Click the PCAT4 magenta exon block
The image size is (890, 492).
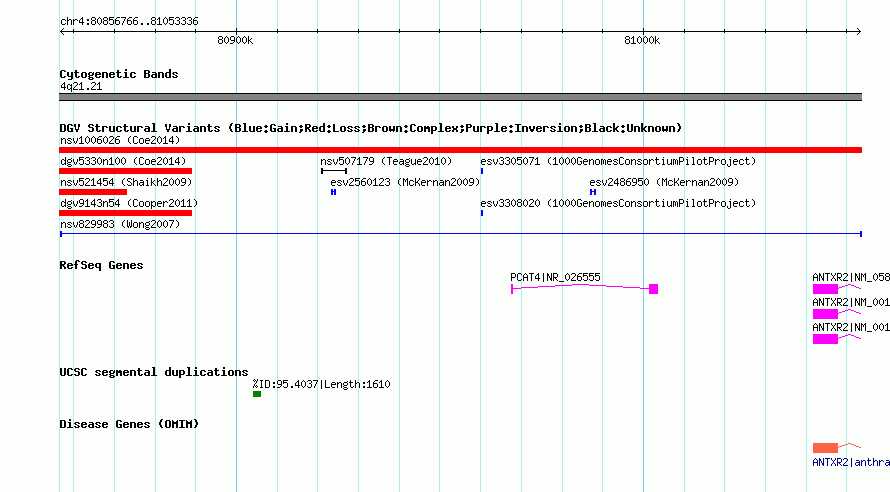pos(654,289)
